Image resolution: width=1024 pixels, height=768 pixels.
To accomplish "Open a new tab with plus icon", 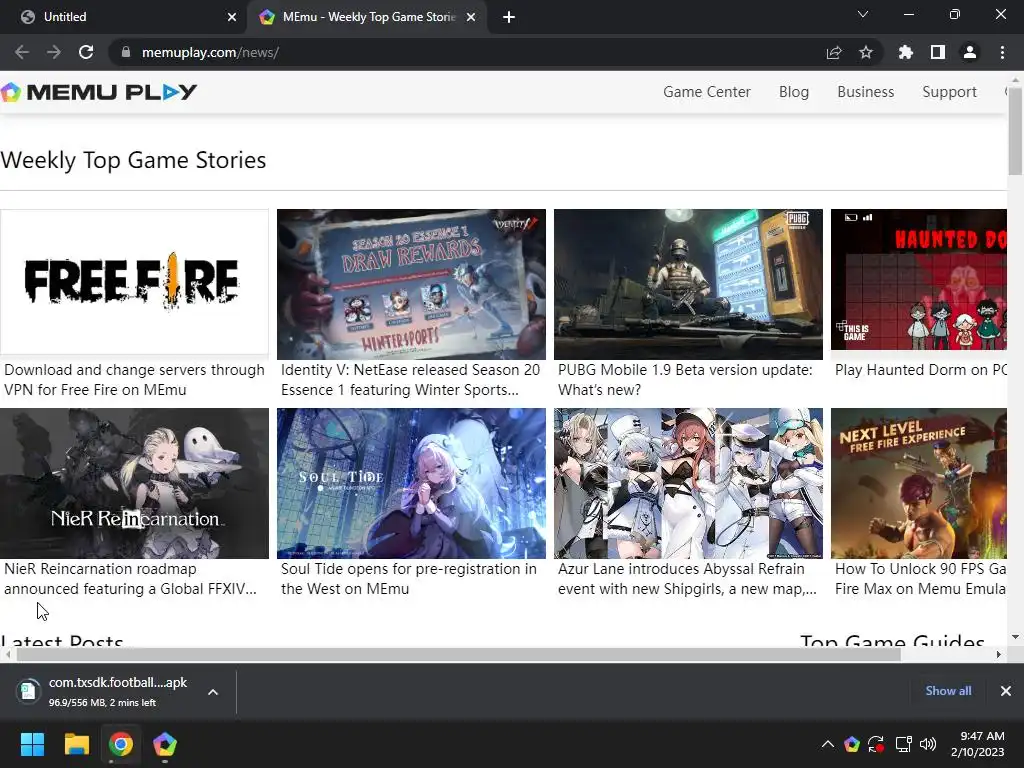I will pyautogui.click(x=509, y=17).
